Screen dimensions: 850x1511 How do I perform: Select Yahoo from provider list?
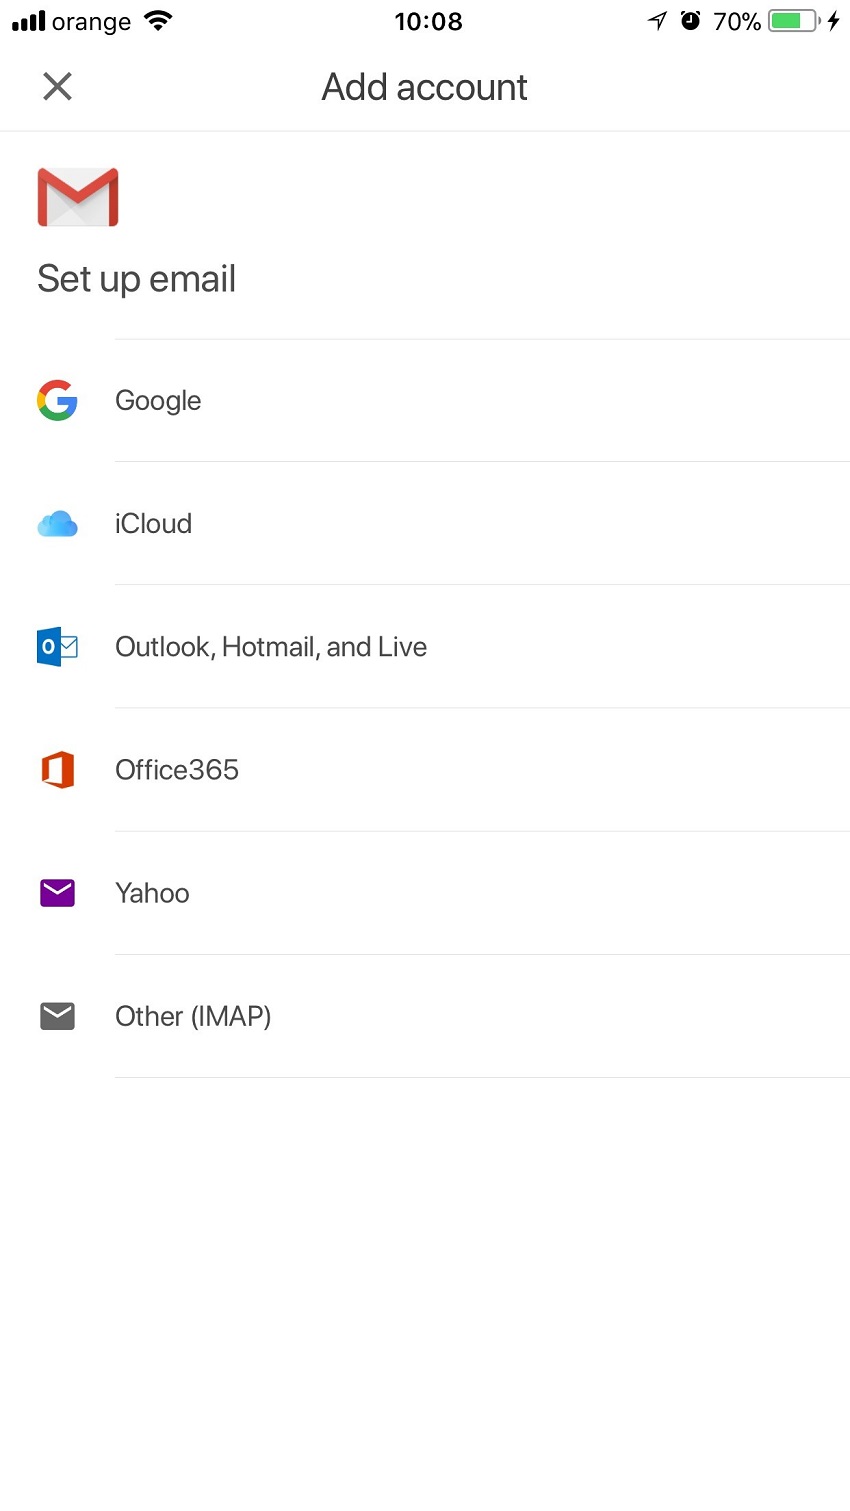pyautogui.click(x=152, y=893)
